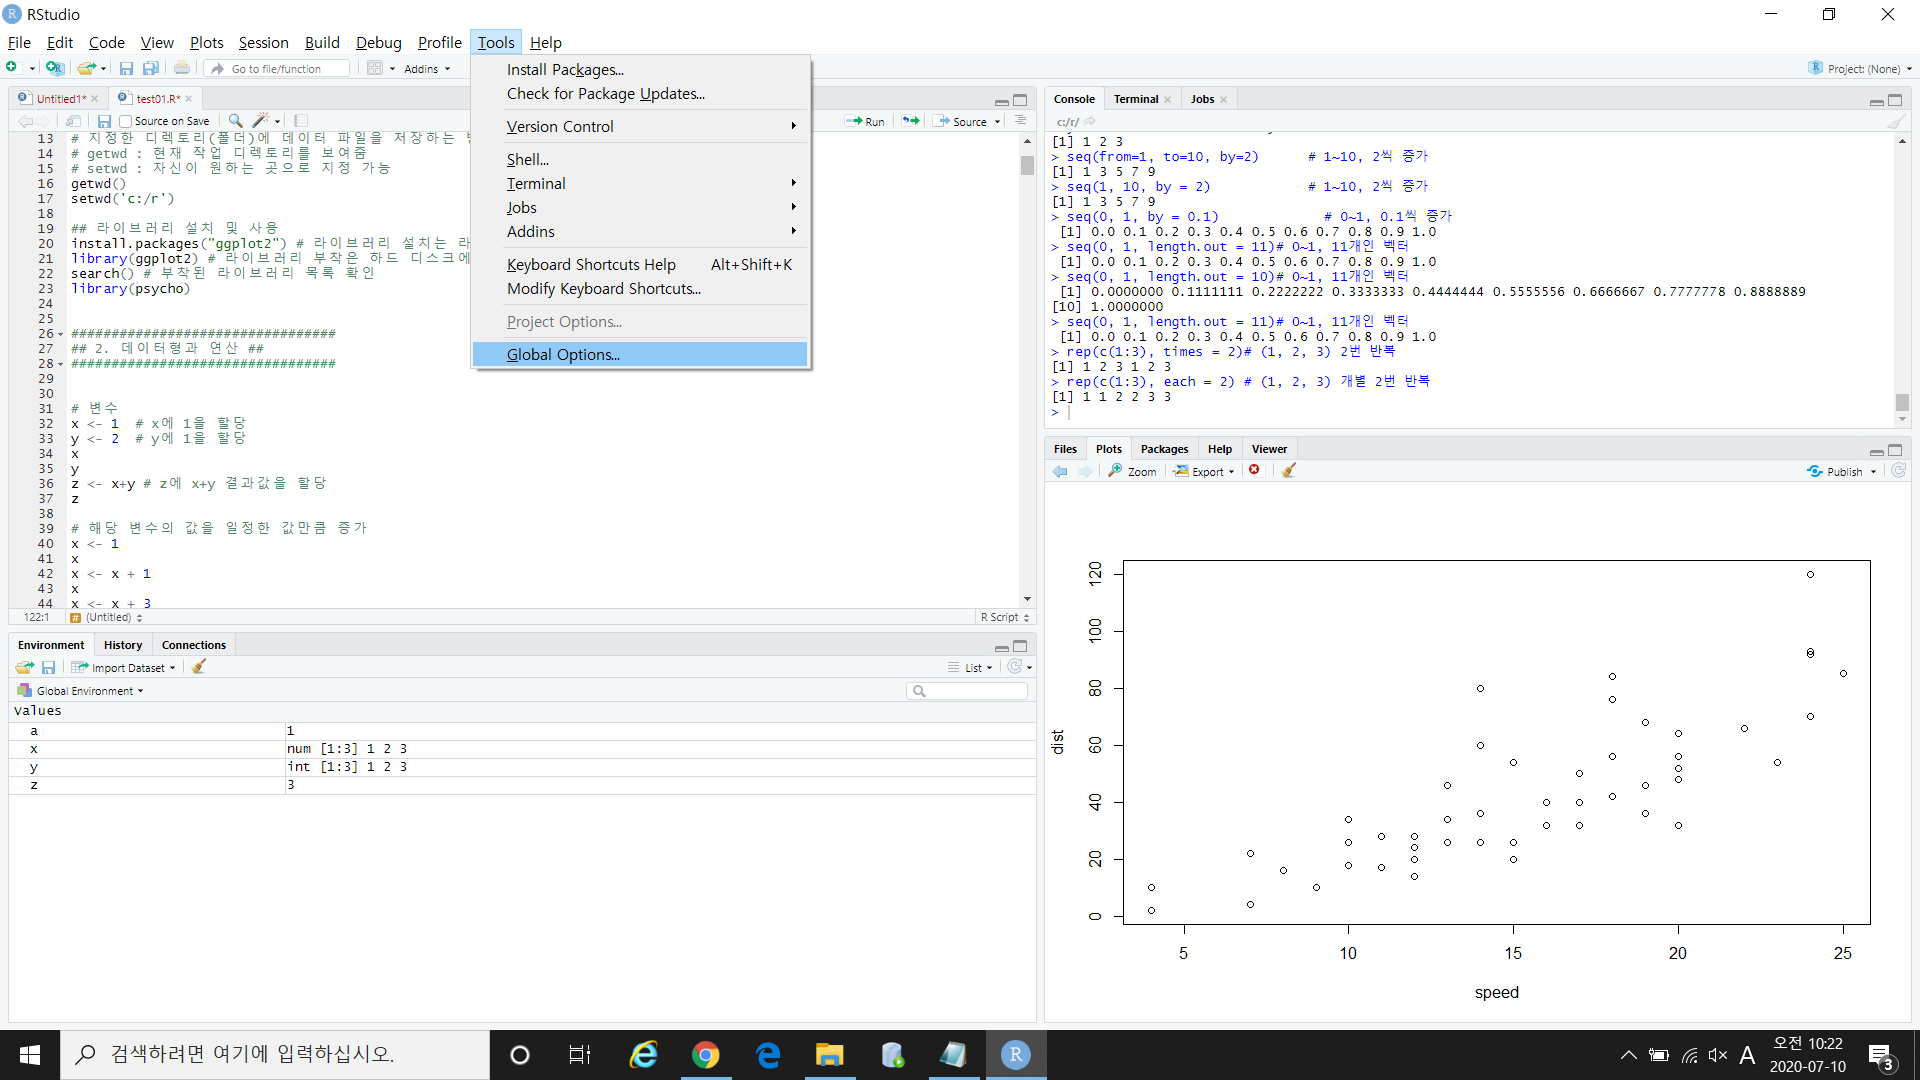Remove current plot with red X icon
This screenshot has height=1080, width=1920.
point(1254,471)
